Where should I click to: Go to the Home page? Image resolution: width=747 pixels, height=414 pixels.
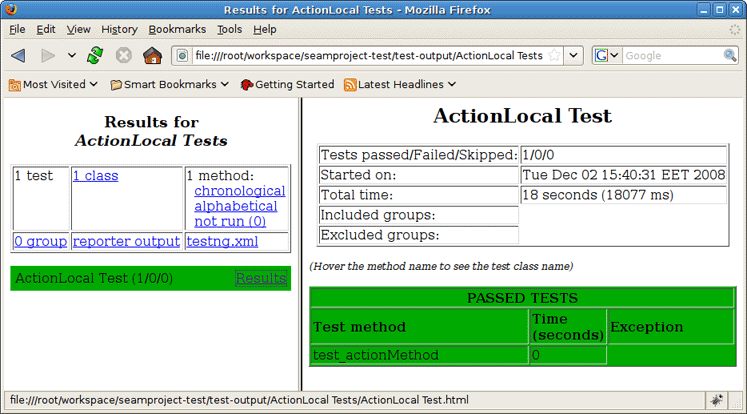click(x=152, y=55)
